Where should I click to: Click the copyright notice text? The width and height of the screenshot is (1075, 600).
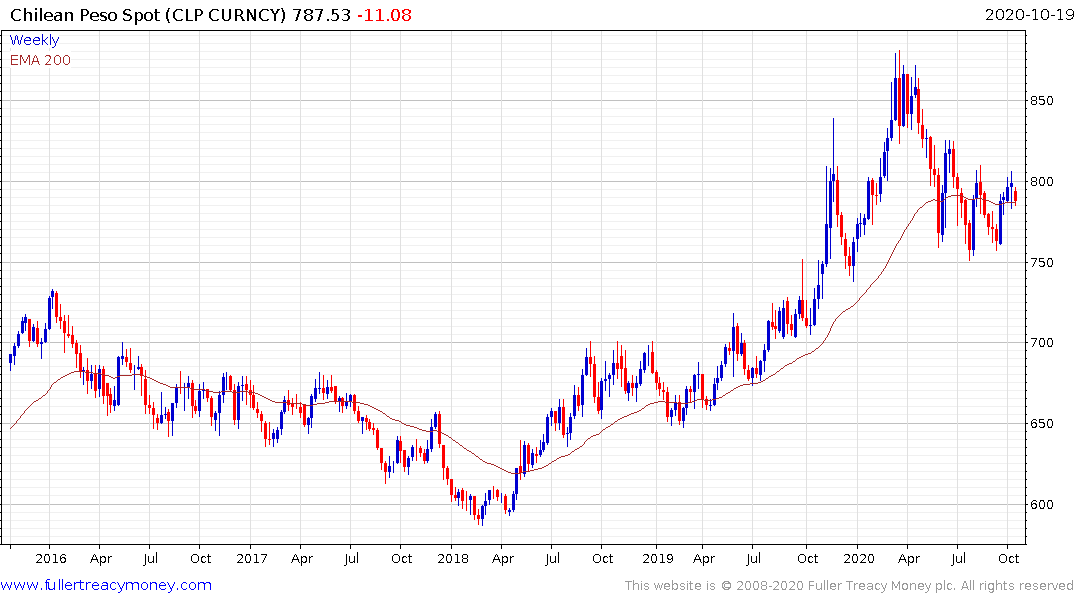tap(849, 586)
